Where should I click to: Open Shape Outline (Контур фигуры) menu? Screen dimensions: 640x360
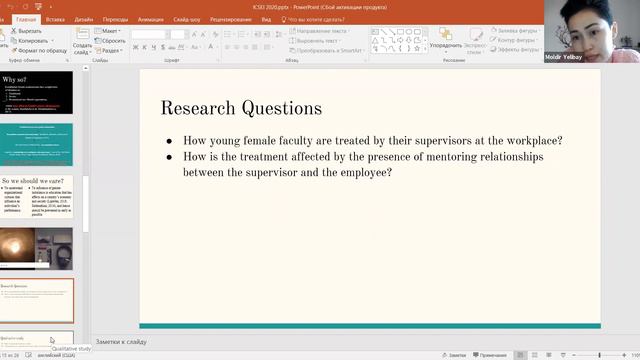click(x=514, y=40)
